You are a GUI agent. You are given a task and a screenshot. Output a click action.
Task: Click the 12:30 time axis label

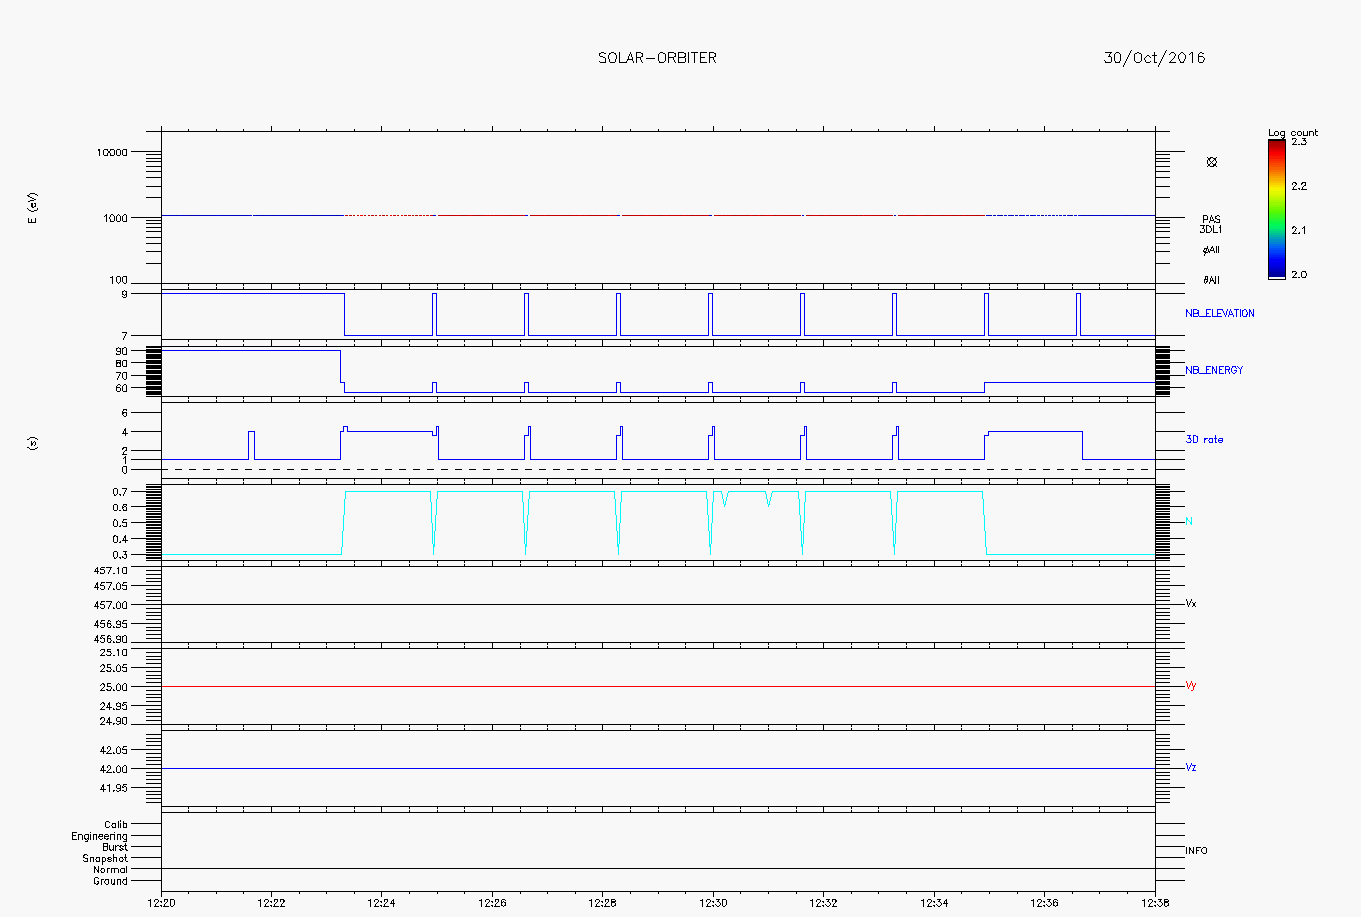coord(713,903)
